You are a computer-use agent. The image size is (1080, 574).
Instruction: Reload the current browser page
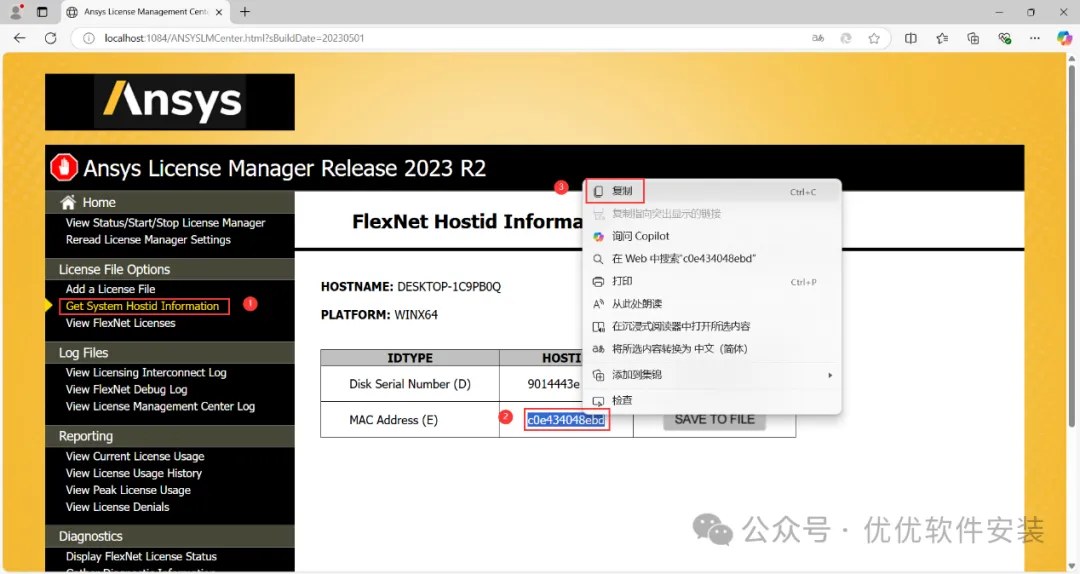pyautogui.click(x=50, y=38)
